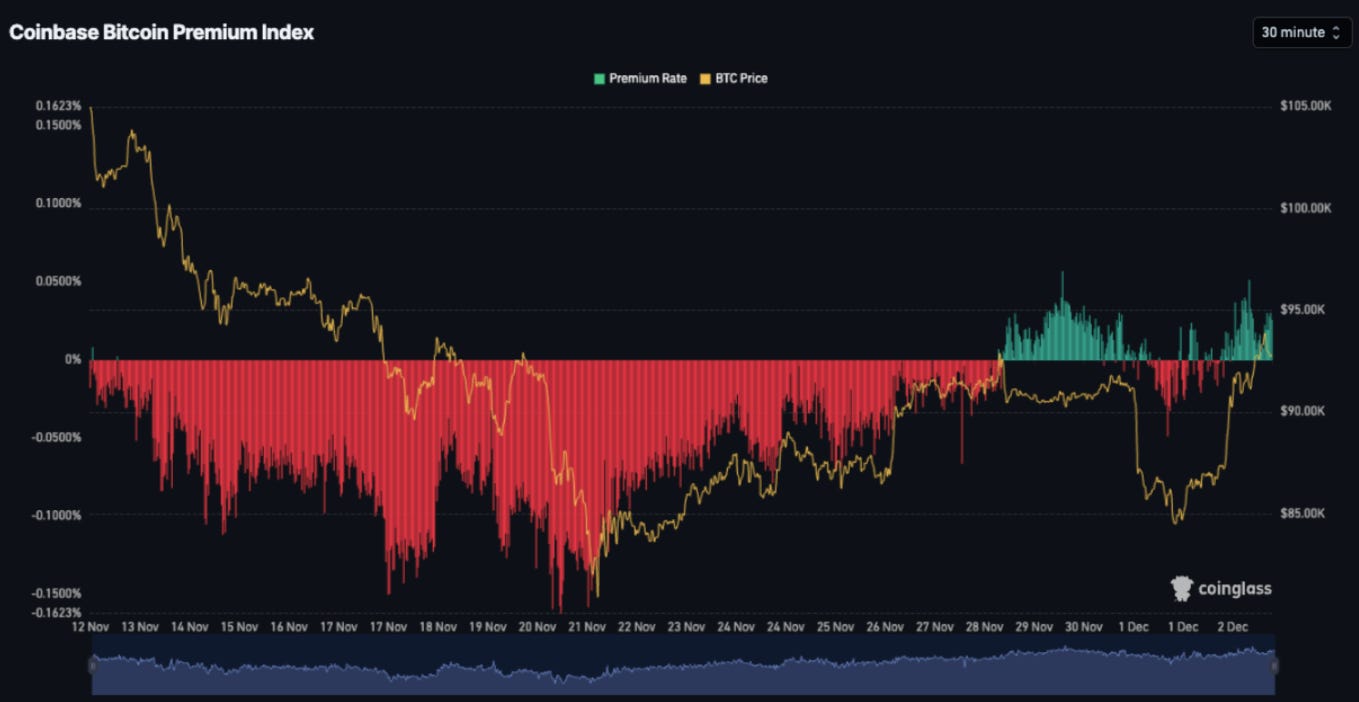Click the 13 Nov date label

click(140, 627)
